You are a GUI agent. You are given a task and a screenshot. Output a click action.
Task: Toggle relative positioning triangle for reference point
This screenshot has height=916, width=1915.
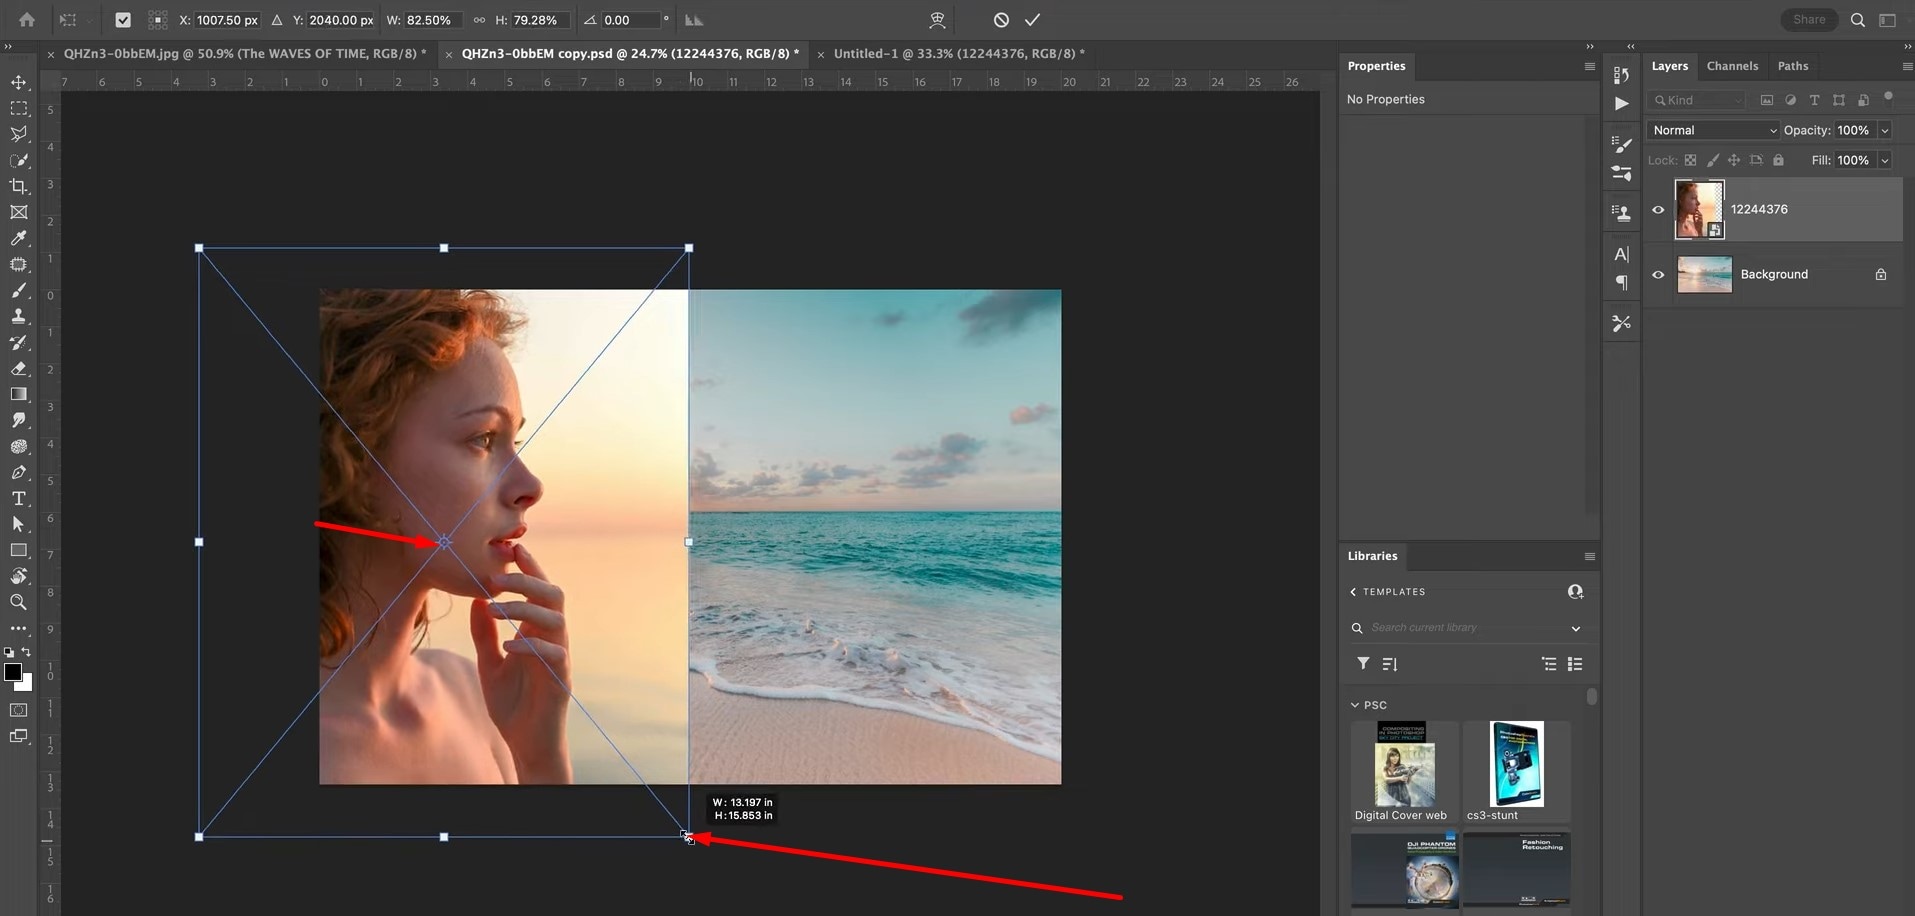point(277,20)
